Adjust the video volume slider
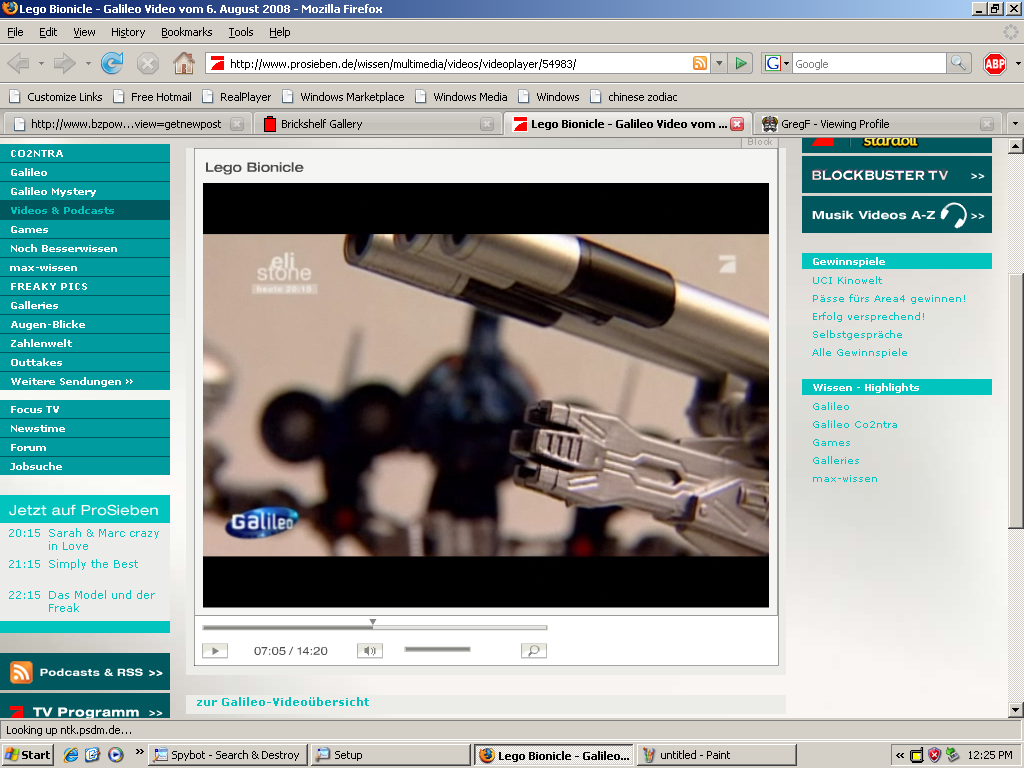The image size is (1024, 768). point(437,649)
